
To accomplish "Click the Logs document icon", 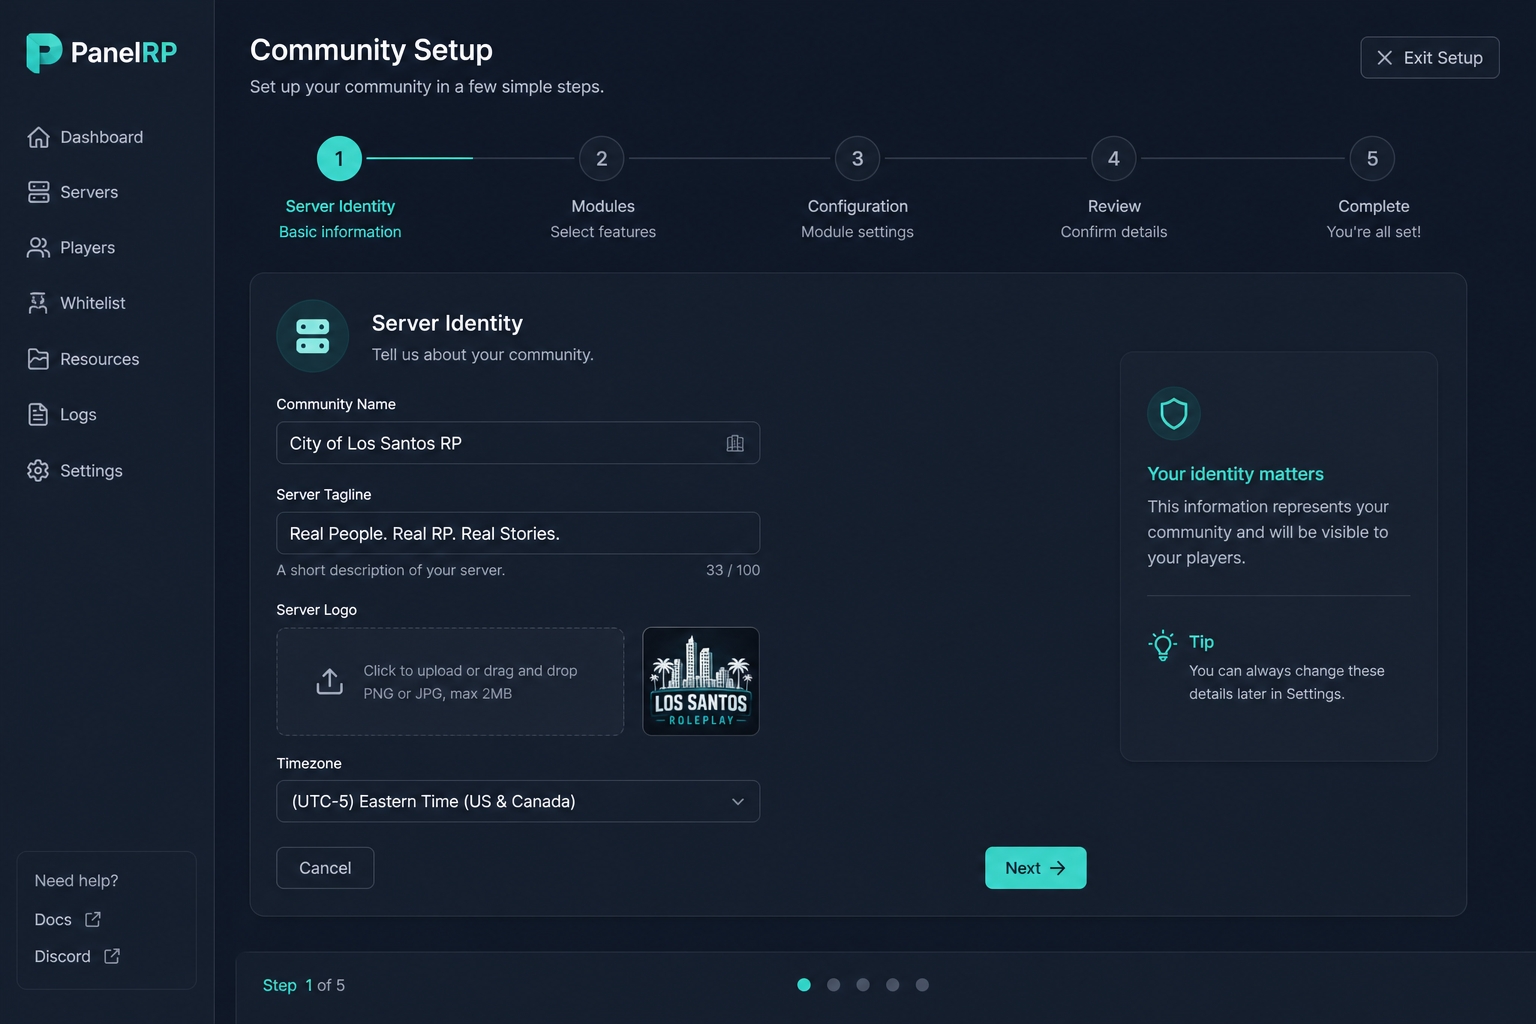I will pyautogui.click(x=38, y=414).
